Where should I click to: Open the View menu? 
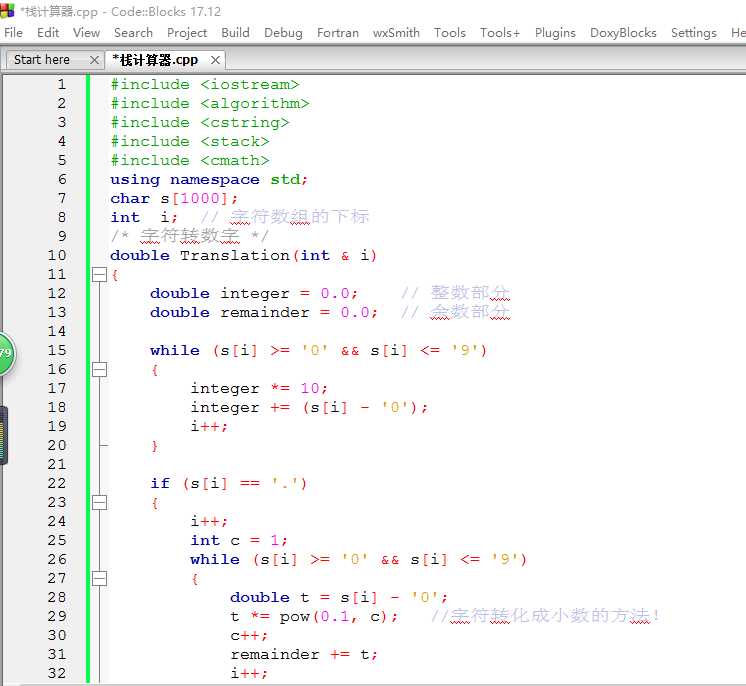click(x=86, y=33)
